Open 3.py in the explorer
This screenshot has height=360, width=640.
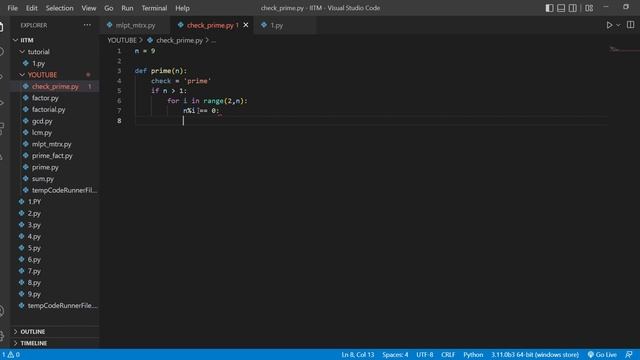34,225
